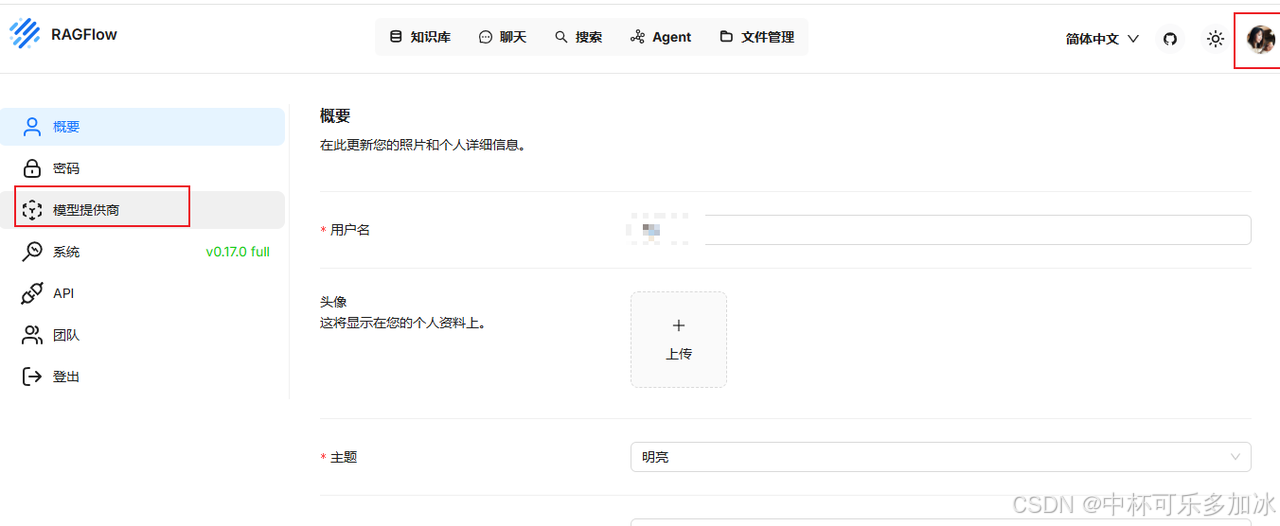The width and height of the screenshot is (1280, 526).
Task: Click the 密码 lock icon
Action: [x=33, y=168]
